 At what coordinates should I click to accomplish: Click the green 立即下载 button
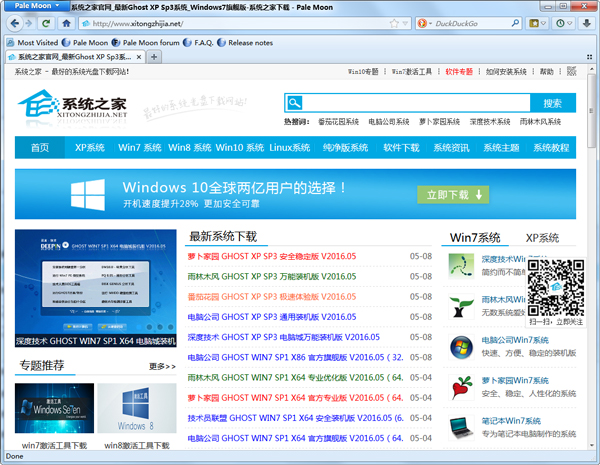(453, 195)
